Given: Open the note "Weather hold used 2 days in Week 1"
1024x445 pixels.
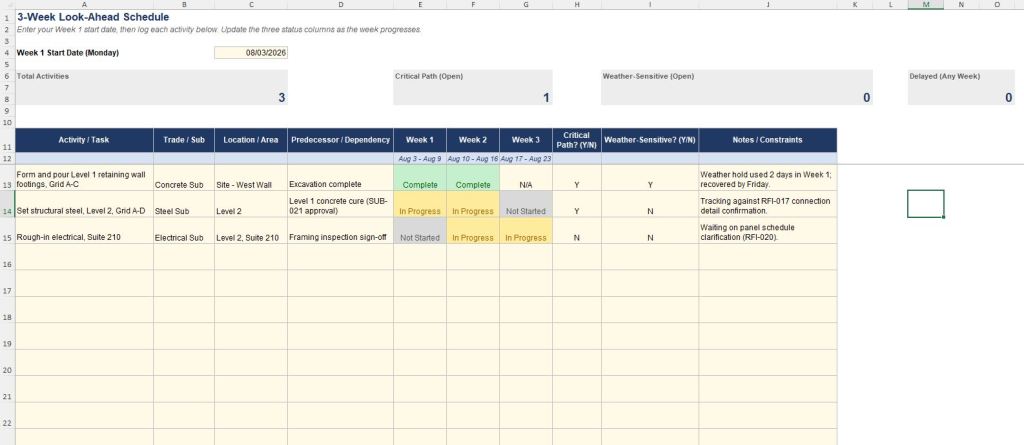Looking at the screenshot, I should (x=767, y=178).
